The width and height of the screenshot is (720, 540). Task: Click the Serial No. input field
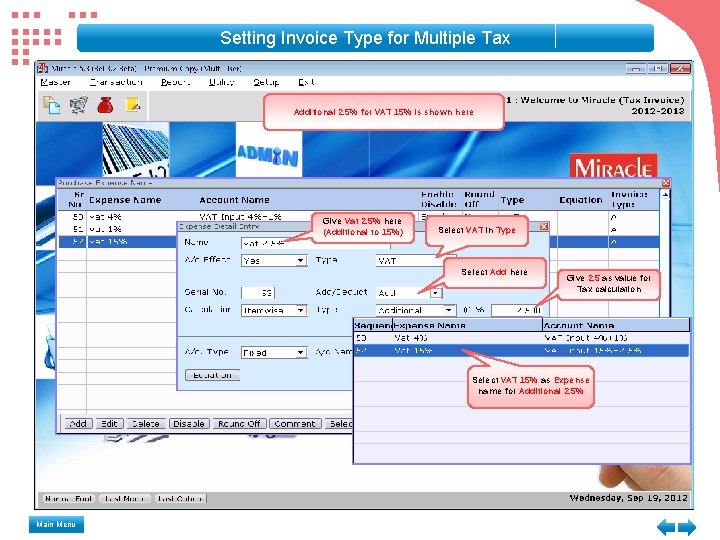[258, 292]
